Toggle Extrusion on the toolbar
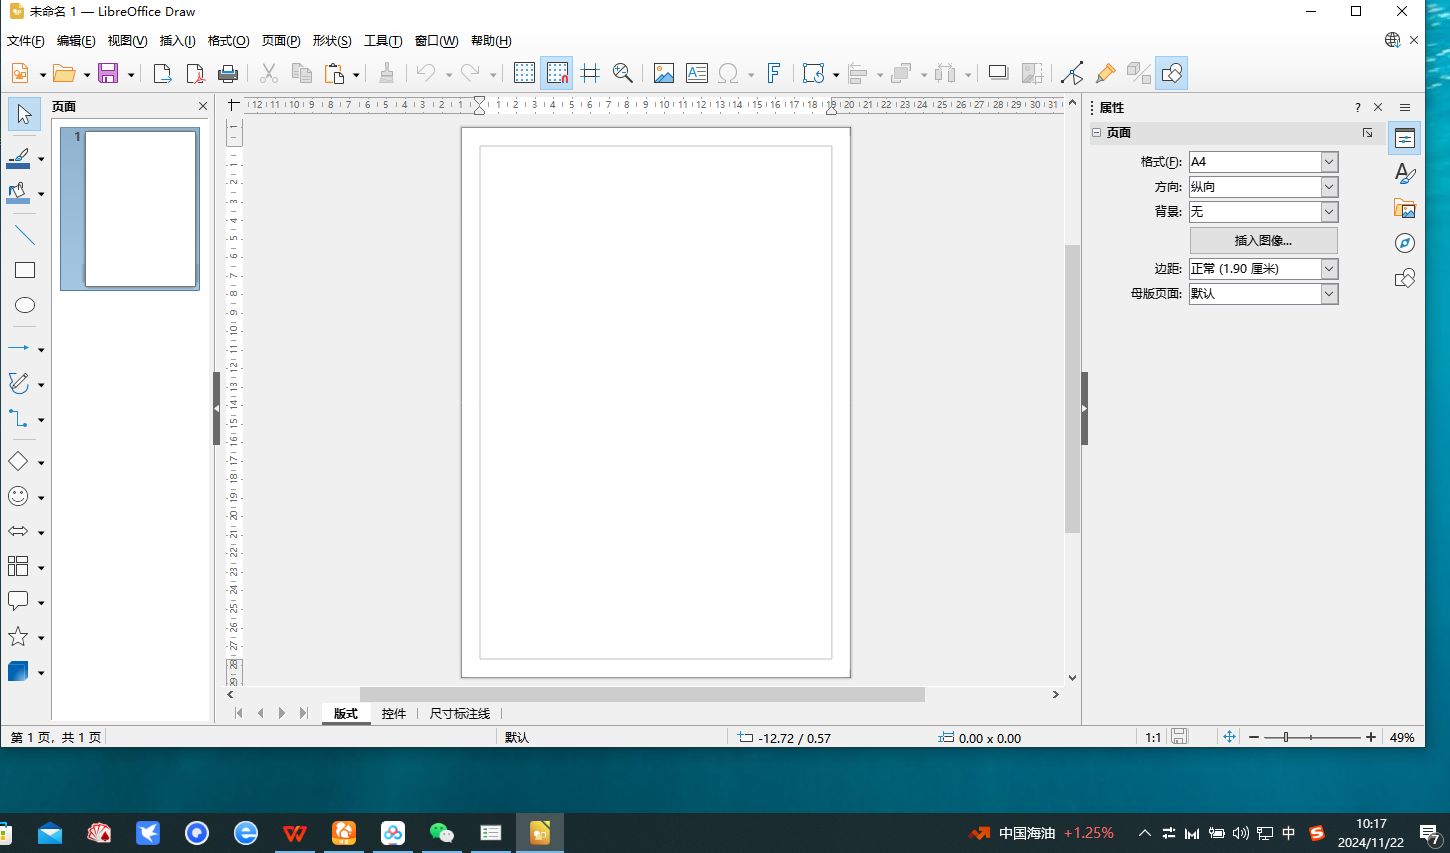This screenshot has width=1450, height=853. (1138, 73)
